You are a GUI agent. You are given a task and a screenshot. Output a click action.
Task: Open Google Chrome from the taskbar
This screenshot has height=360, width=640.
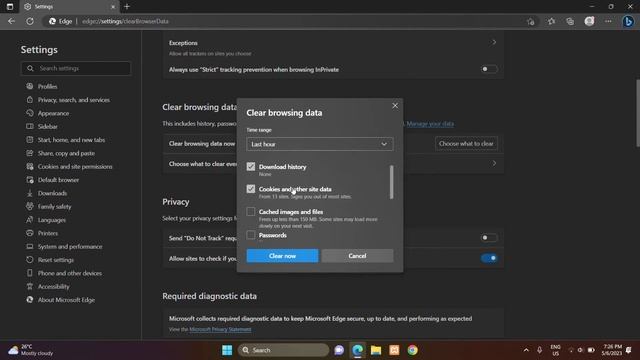point(412,350)
